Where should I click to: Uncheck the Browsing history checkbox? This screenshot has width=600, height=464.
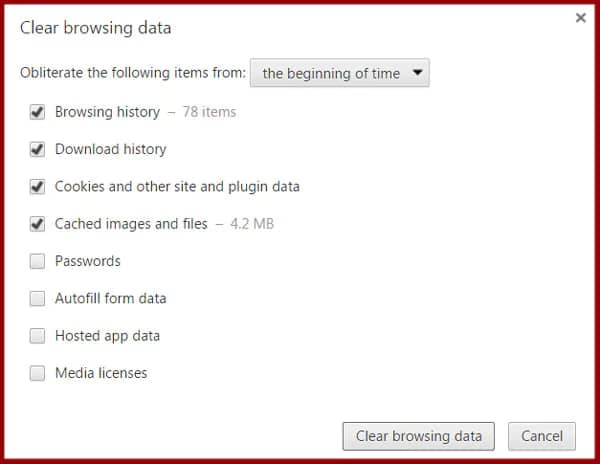coord(37,112)
